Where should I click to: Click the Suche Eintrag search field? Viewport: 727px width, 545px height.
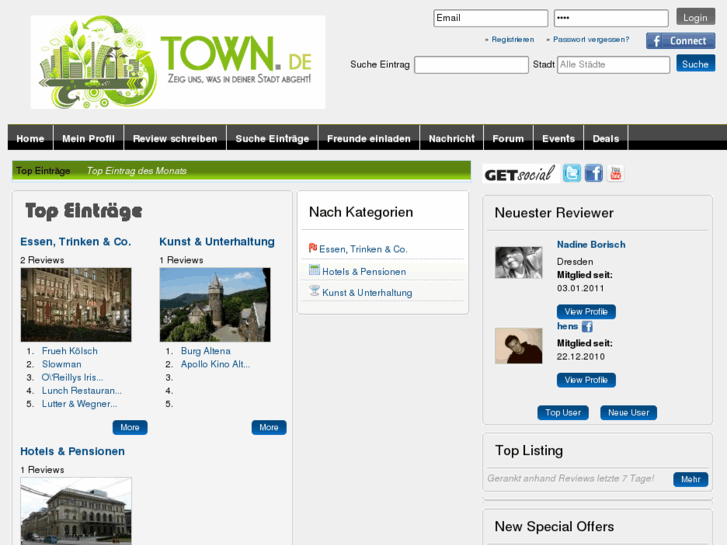click(471, 65)
